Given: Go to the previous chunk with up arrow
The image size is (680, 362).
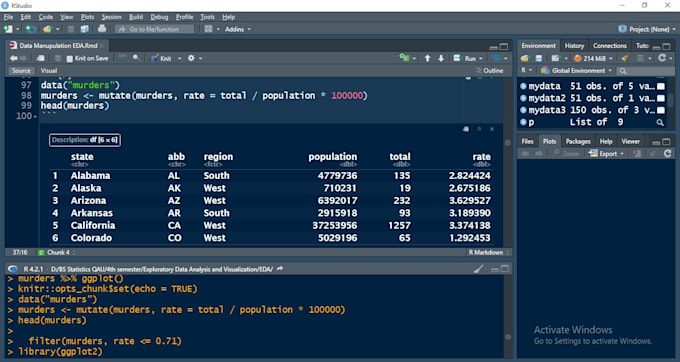Looking at the screenshot, I should (428, 58).
